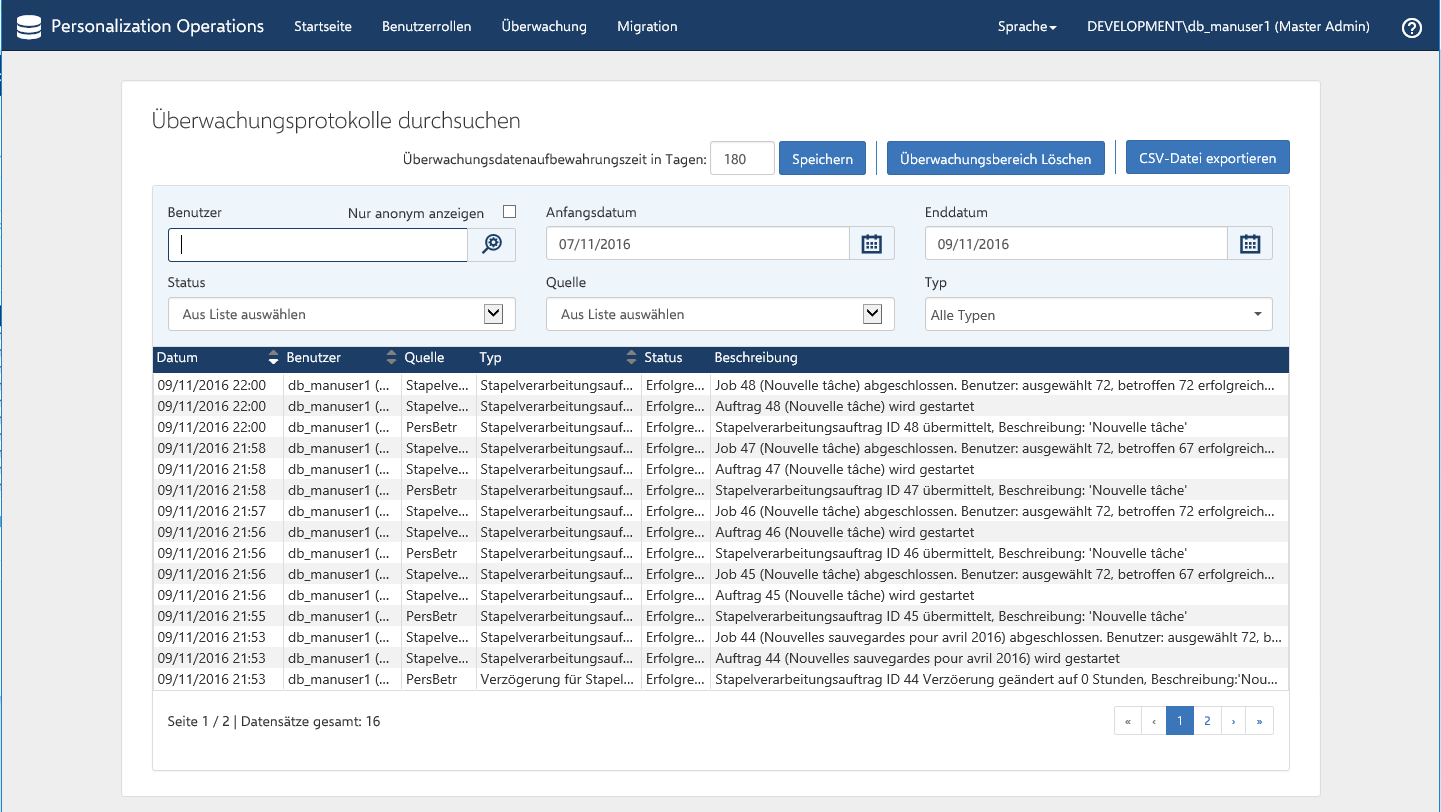
Task: Expand the Status dropdown list
Action: pyautogui.click(x=493, y=314)
